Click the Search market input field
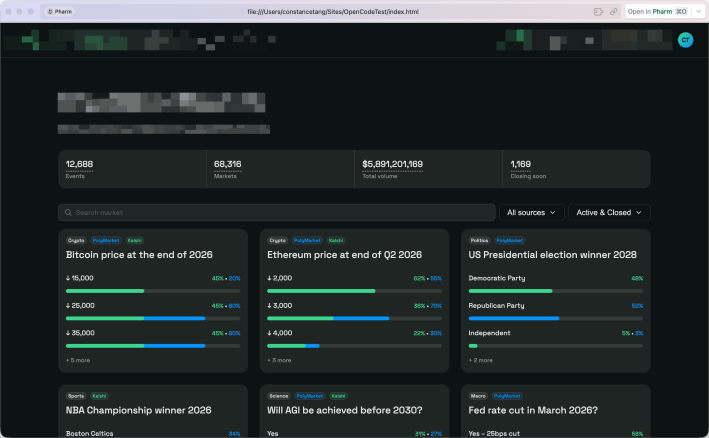The width and height of the screenshot is (709, 438). click(x=280, y=213)
